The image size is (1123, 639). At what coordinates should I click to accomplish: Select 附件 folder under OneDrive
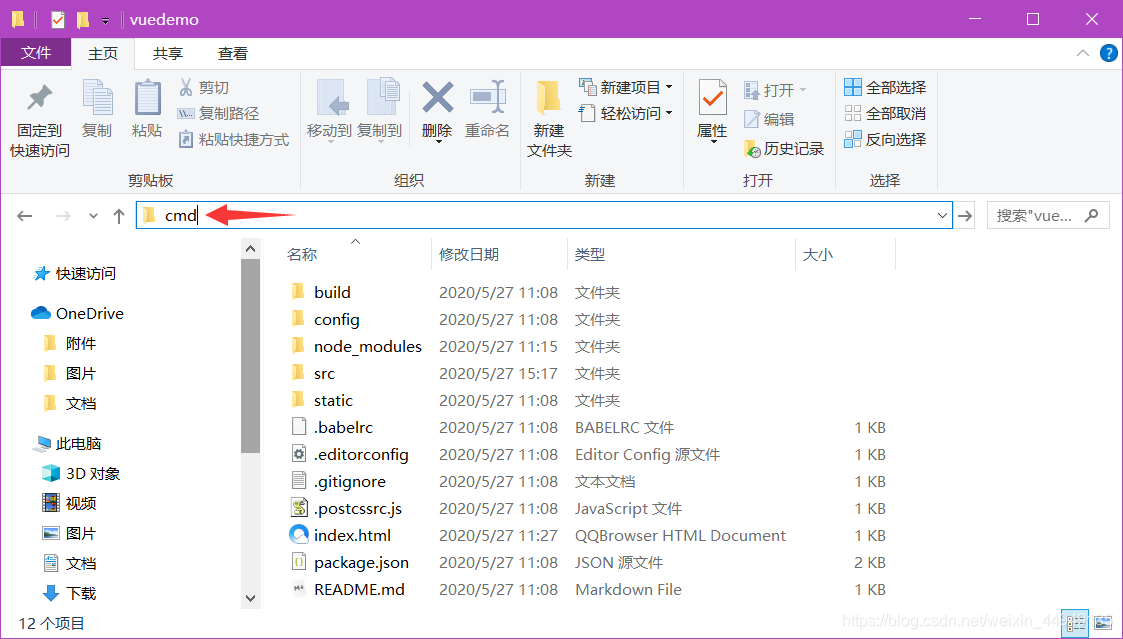[69, 343]
